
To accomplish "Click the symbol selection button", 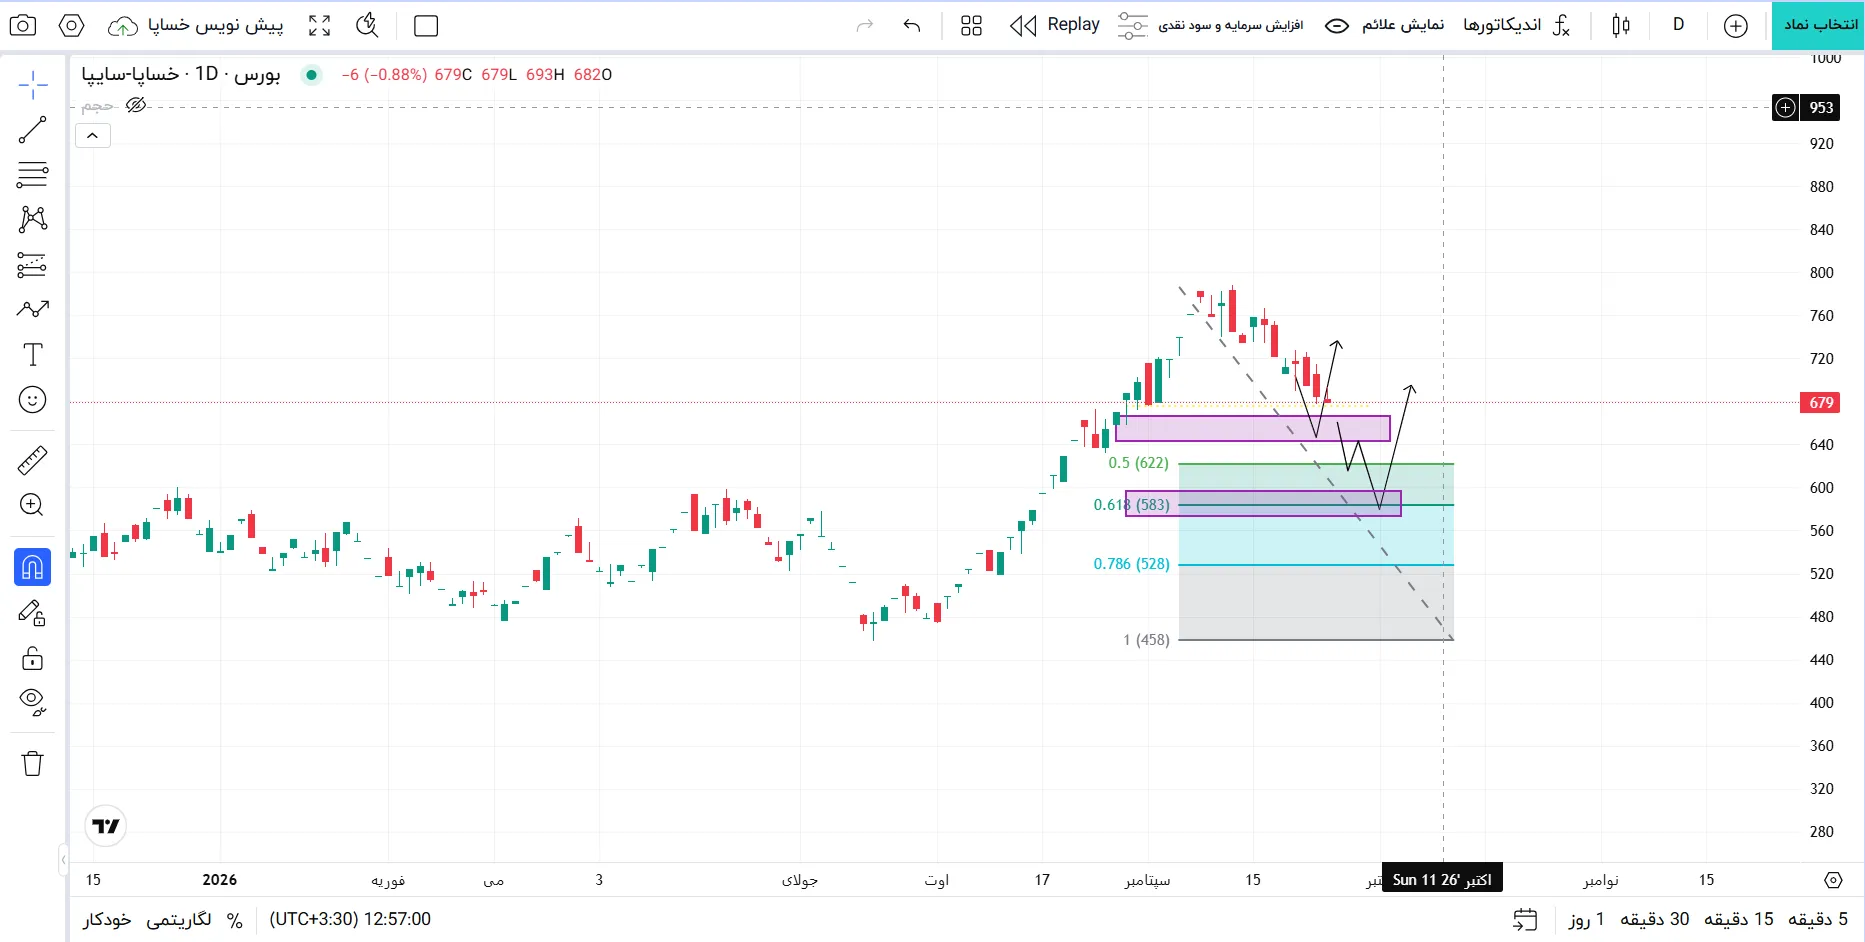I will (1818, 26).
